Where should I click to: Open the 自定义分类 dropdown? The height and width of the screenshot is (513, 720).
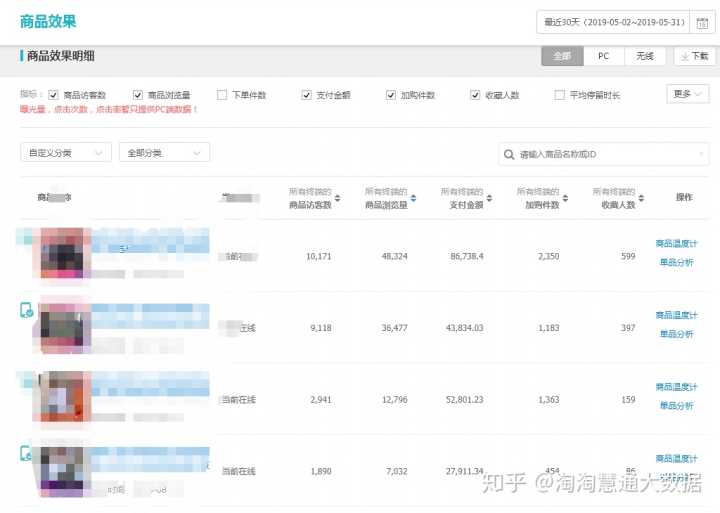coord(65,153)
